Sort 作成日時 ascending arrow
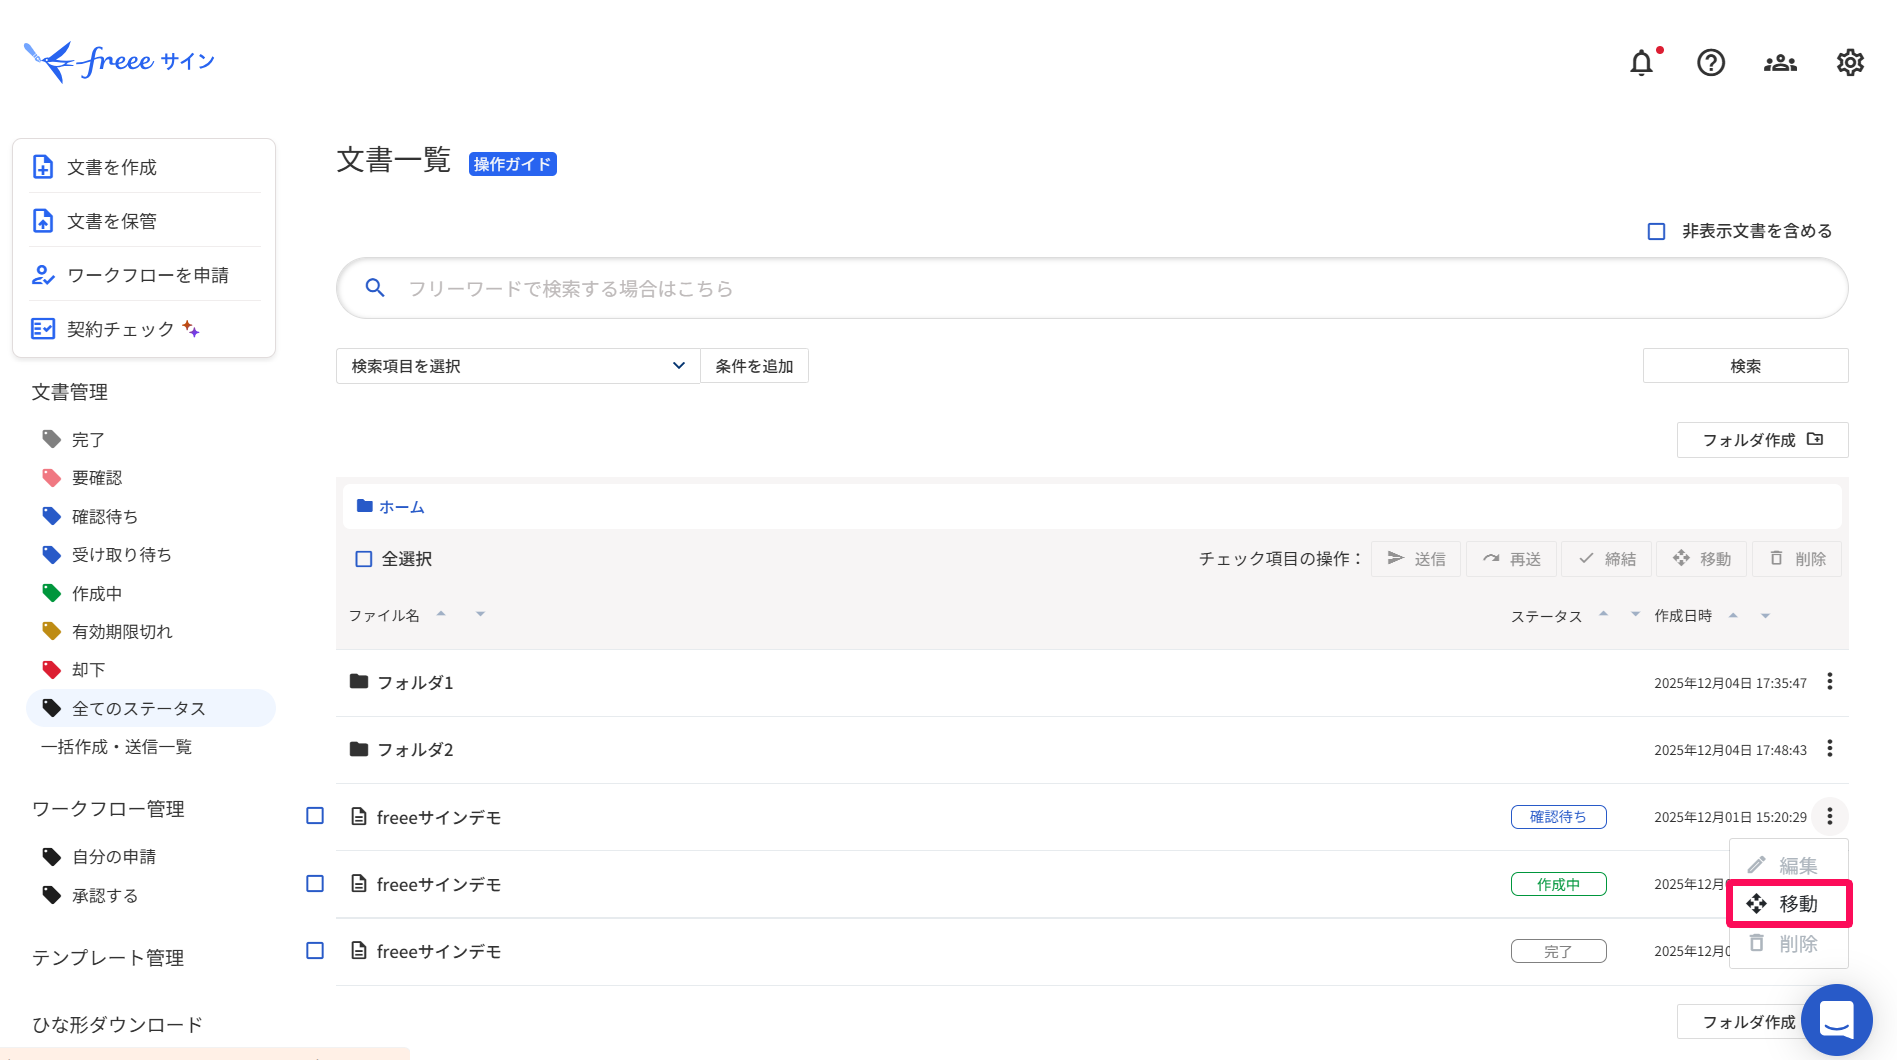Image resolution: width=1897 pixels, height=1060 pixels. [1733, 615]
